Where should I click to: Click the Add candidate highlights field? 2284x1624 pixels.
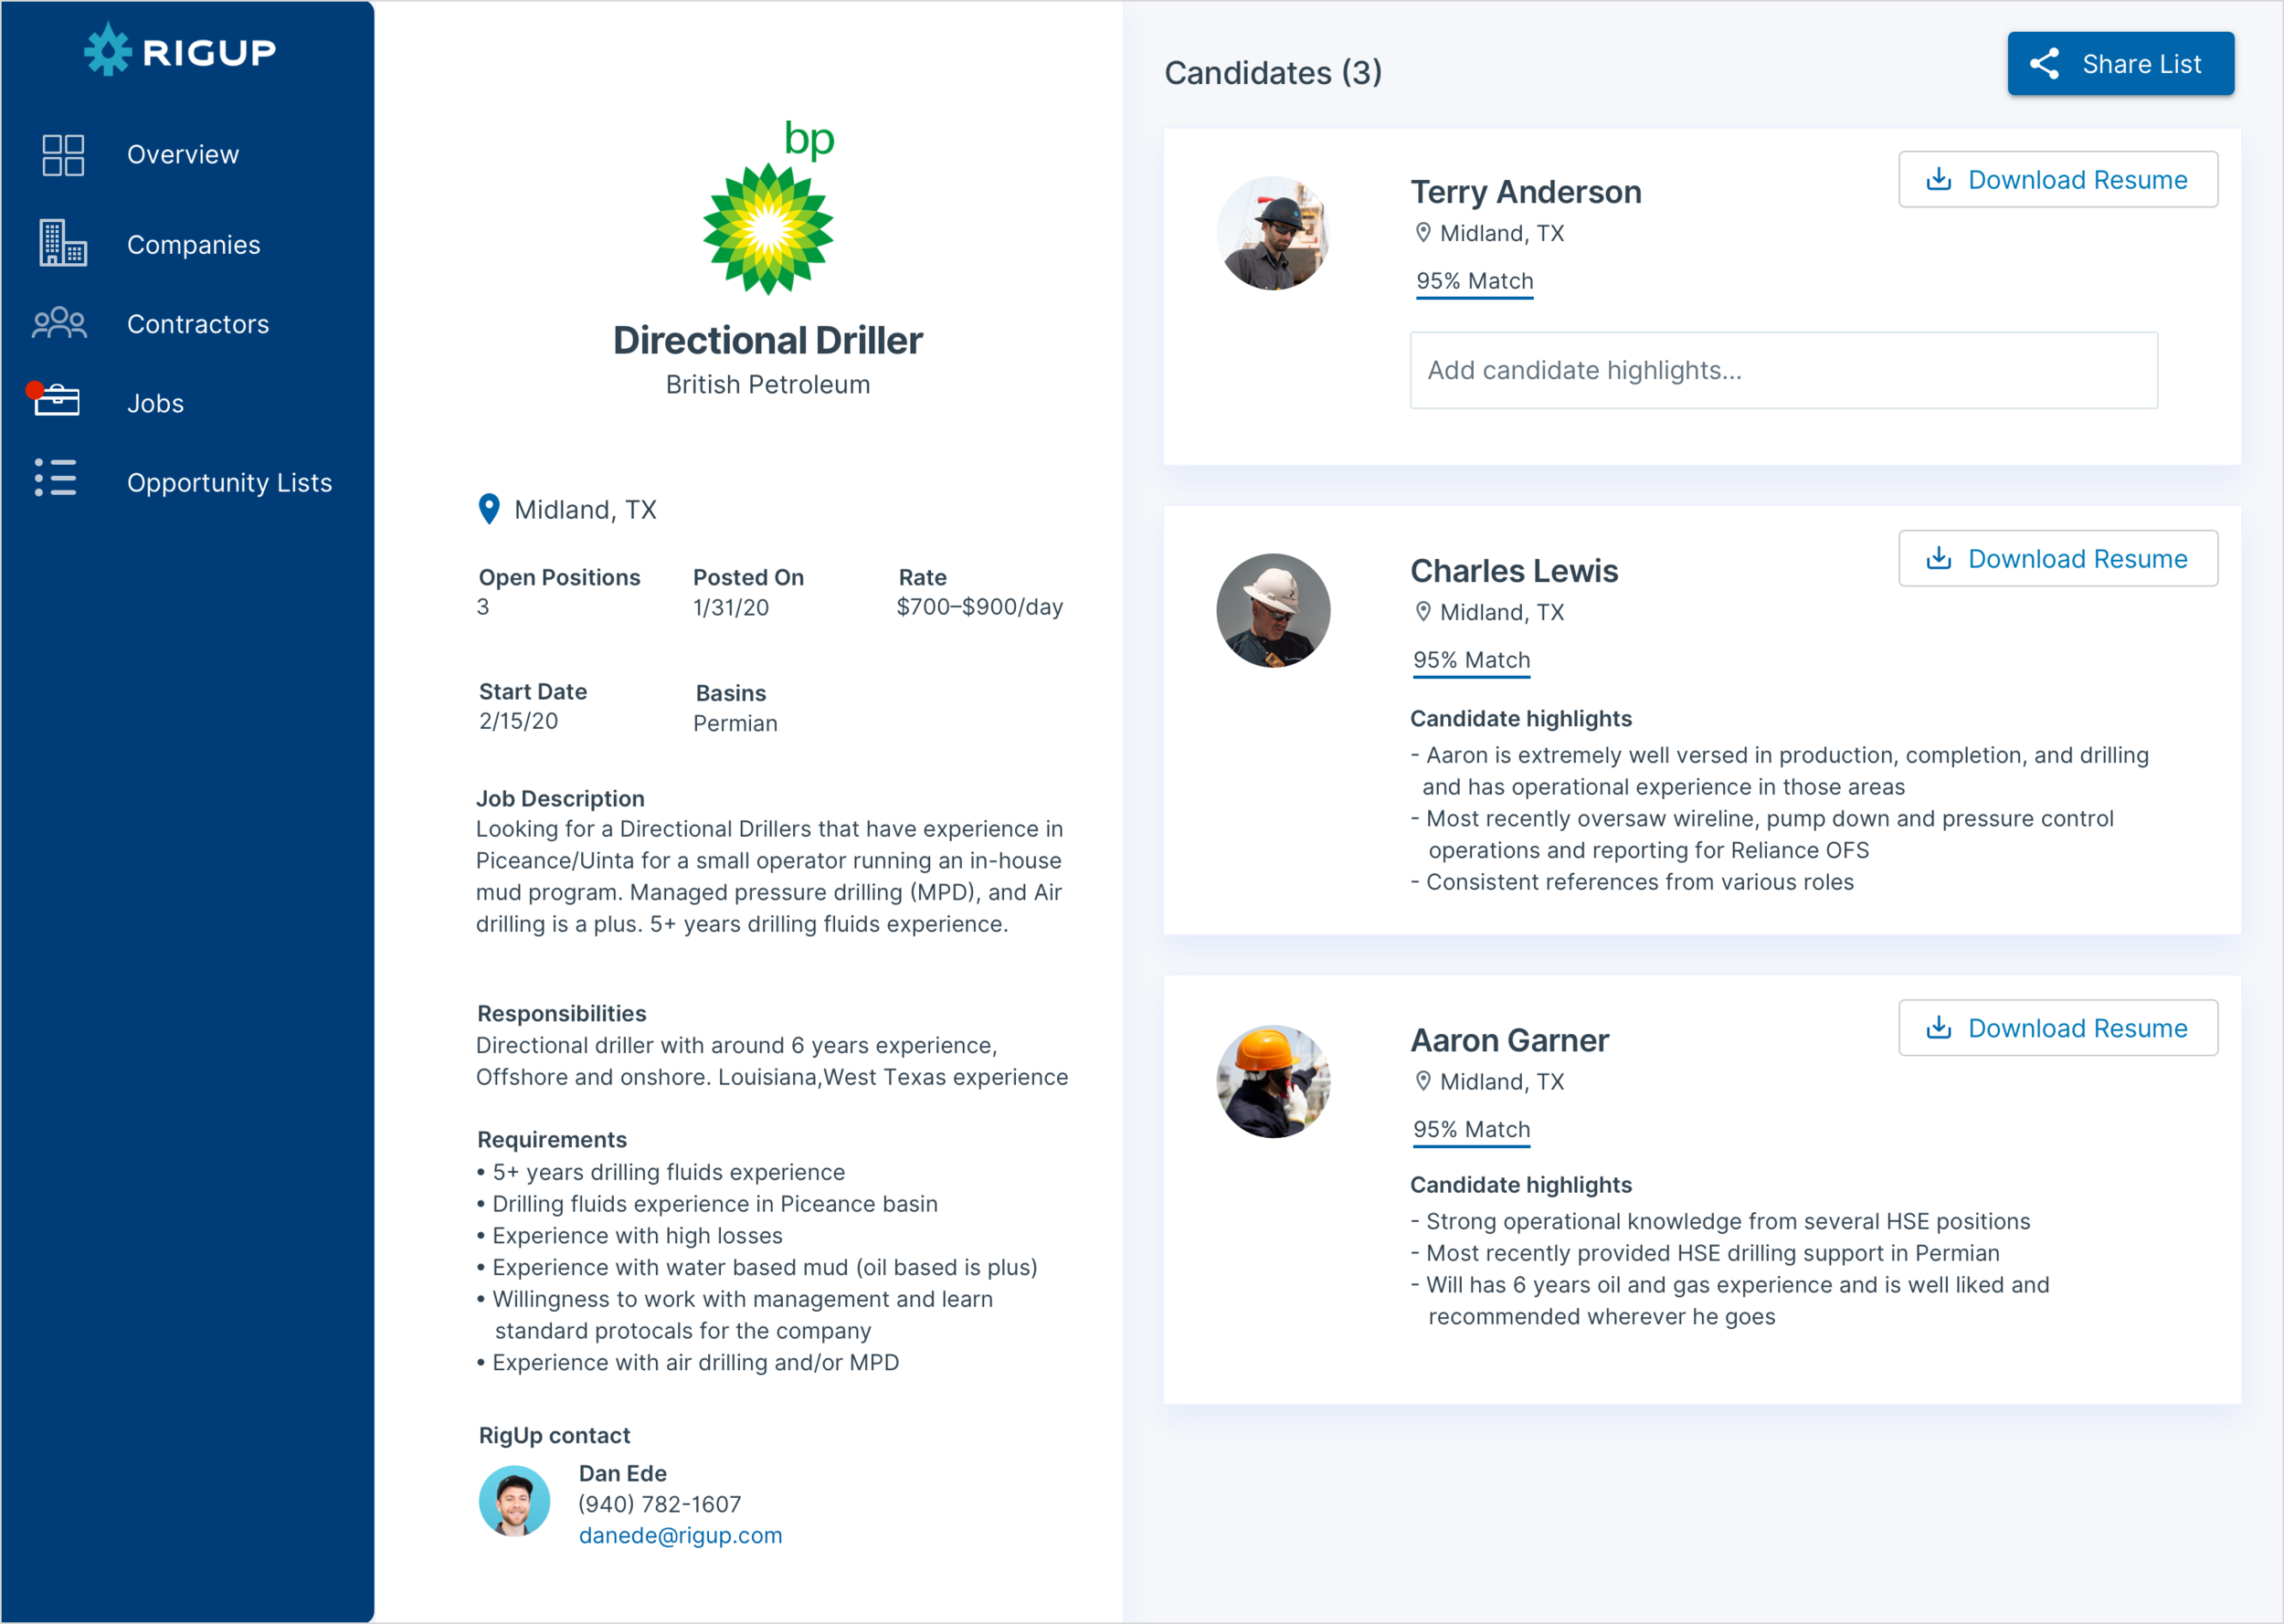tap(1784, 370)
